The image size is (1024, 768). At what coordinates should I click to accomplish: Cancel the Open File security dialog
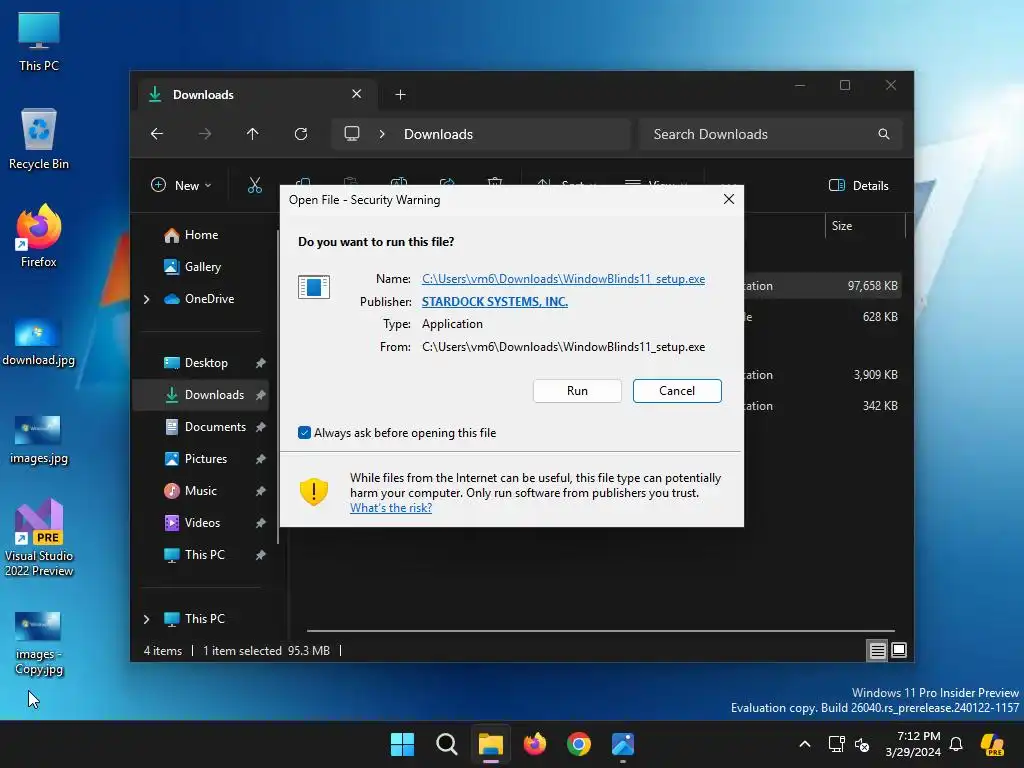tap(677, 391)
